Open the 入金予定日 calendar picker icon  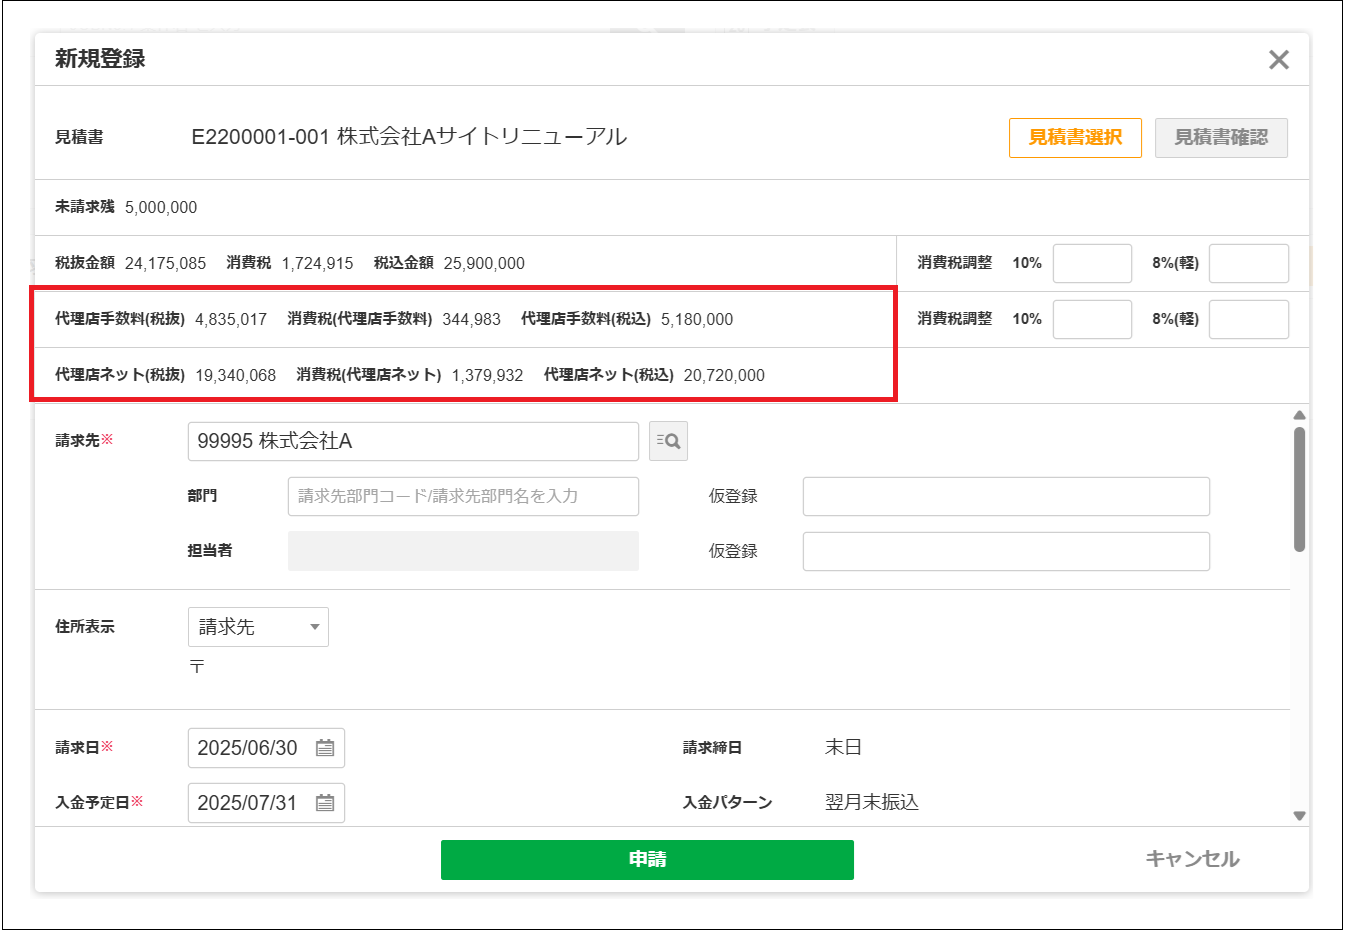pyautogui.click(x=325, y=803)
